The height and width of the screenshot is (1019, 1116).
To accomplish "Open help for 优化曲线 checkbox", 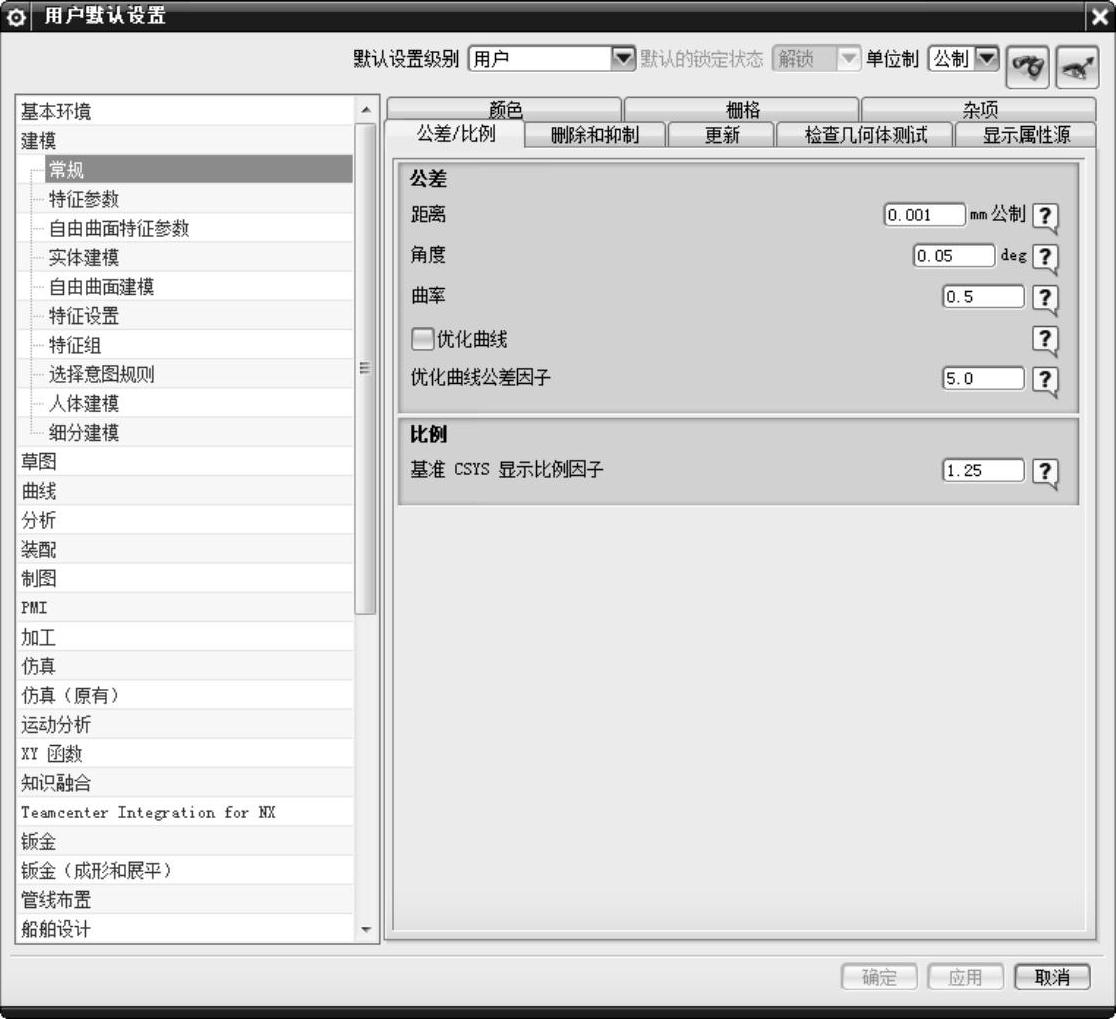I will [x=1045, y=339].
